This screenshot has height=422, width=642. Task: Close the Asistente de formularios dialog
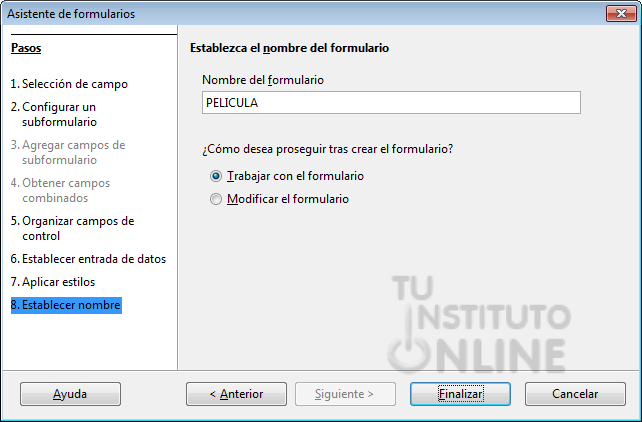[621, 14]
